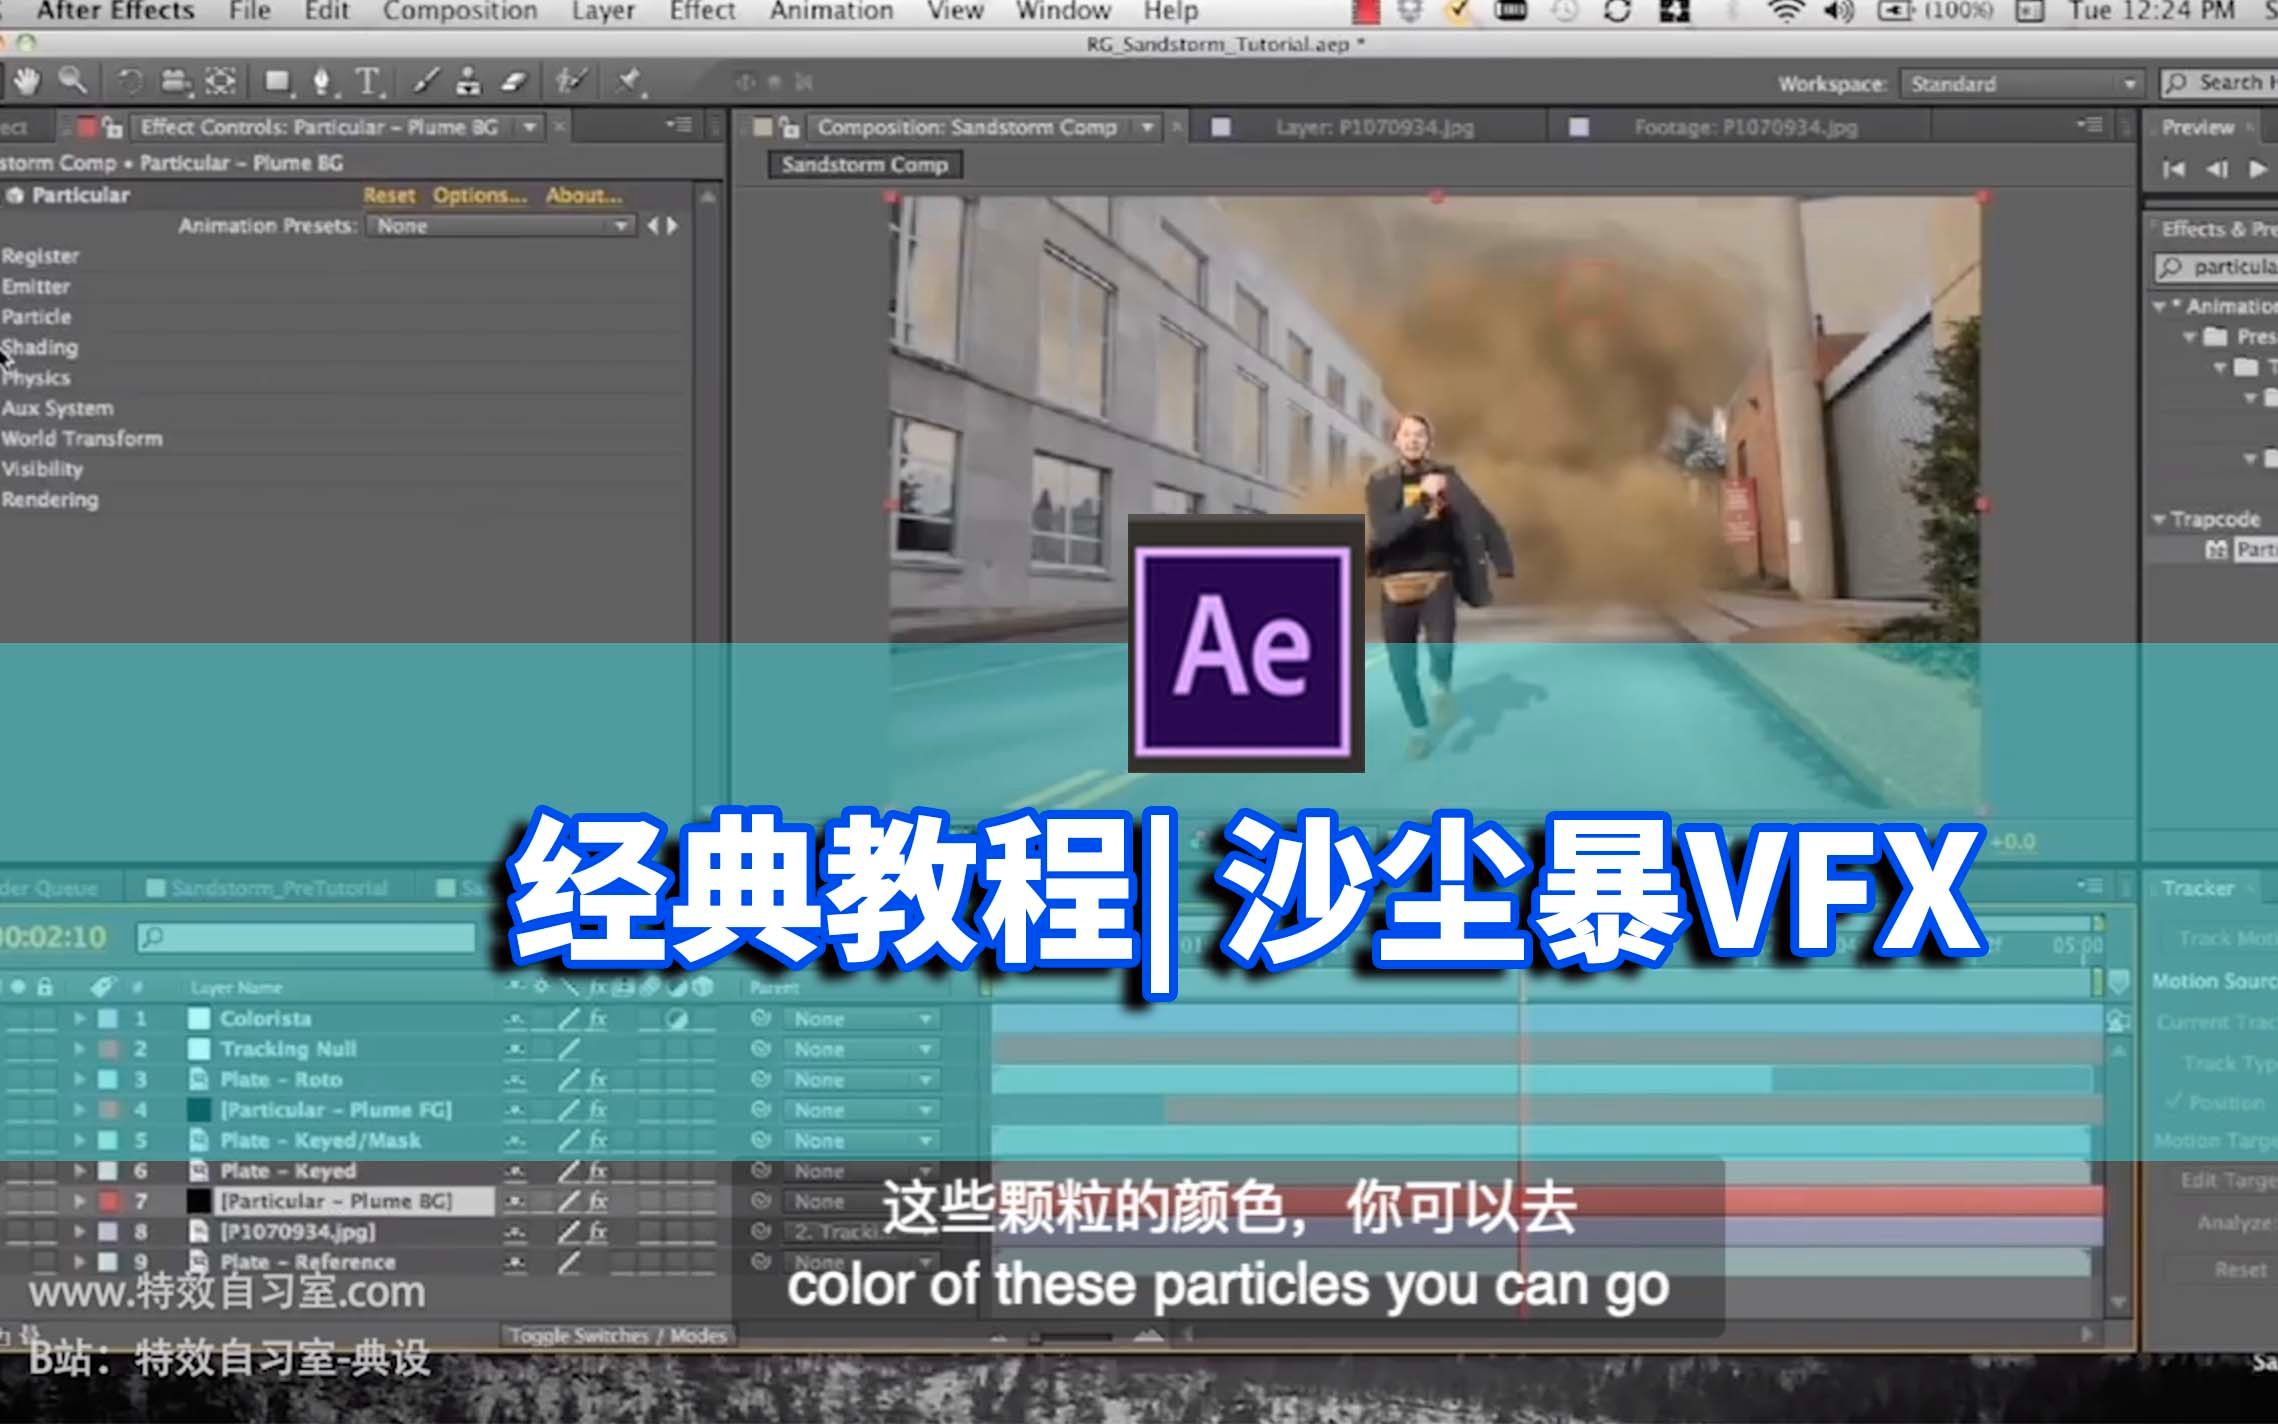Click the Particular effect icon in Effect Controls
2278x1424 pixels.
point(14,196)
